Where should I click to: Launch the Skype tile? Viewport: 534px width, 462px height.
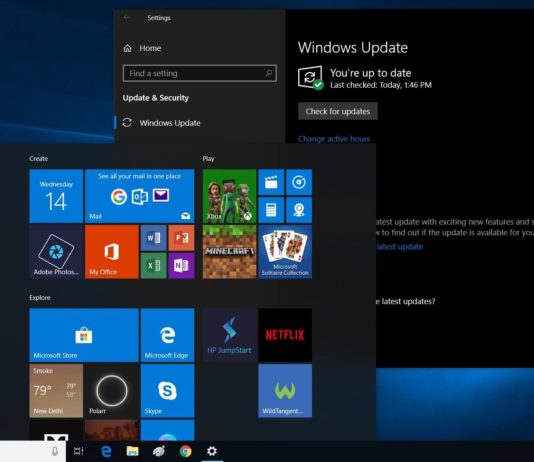(x=168, y=391)
